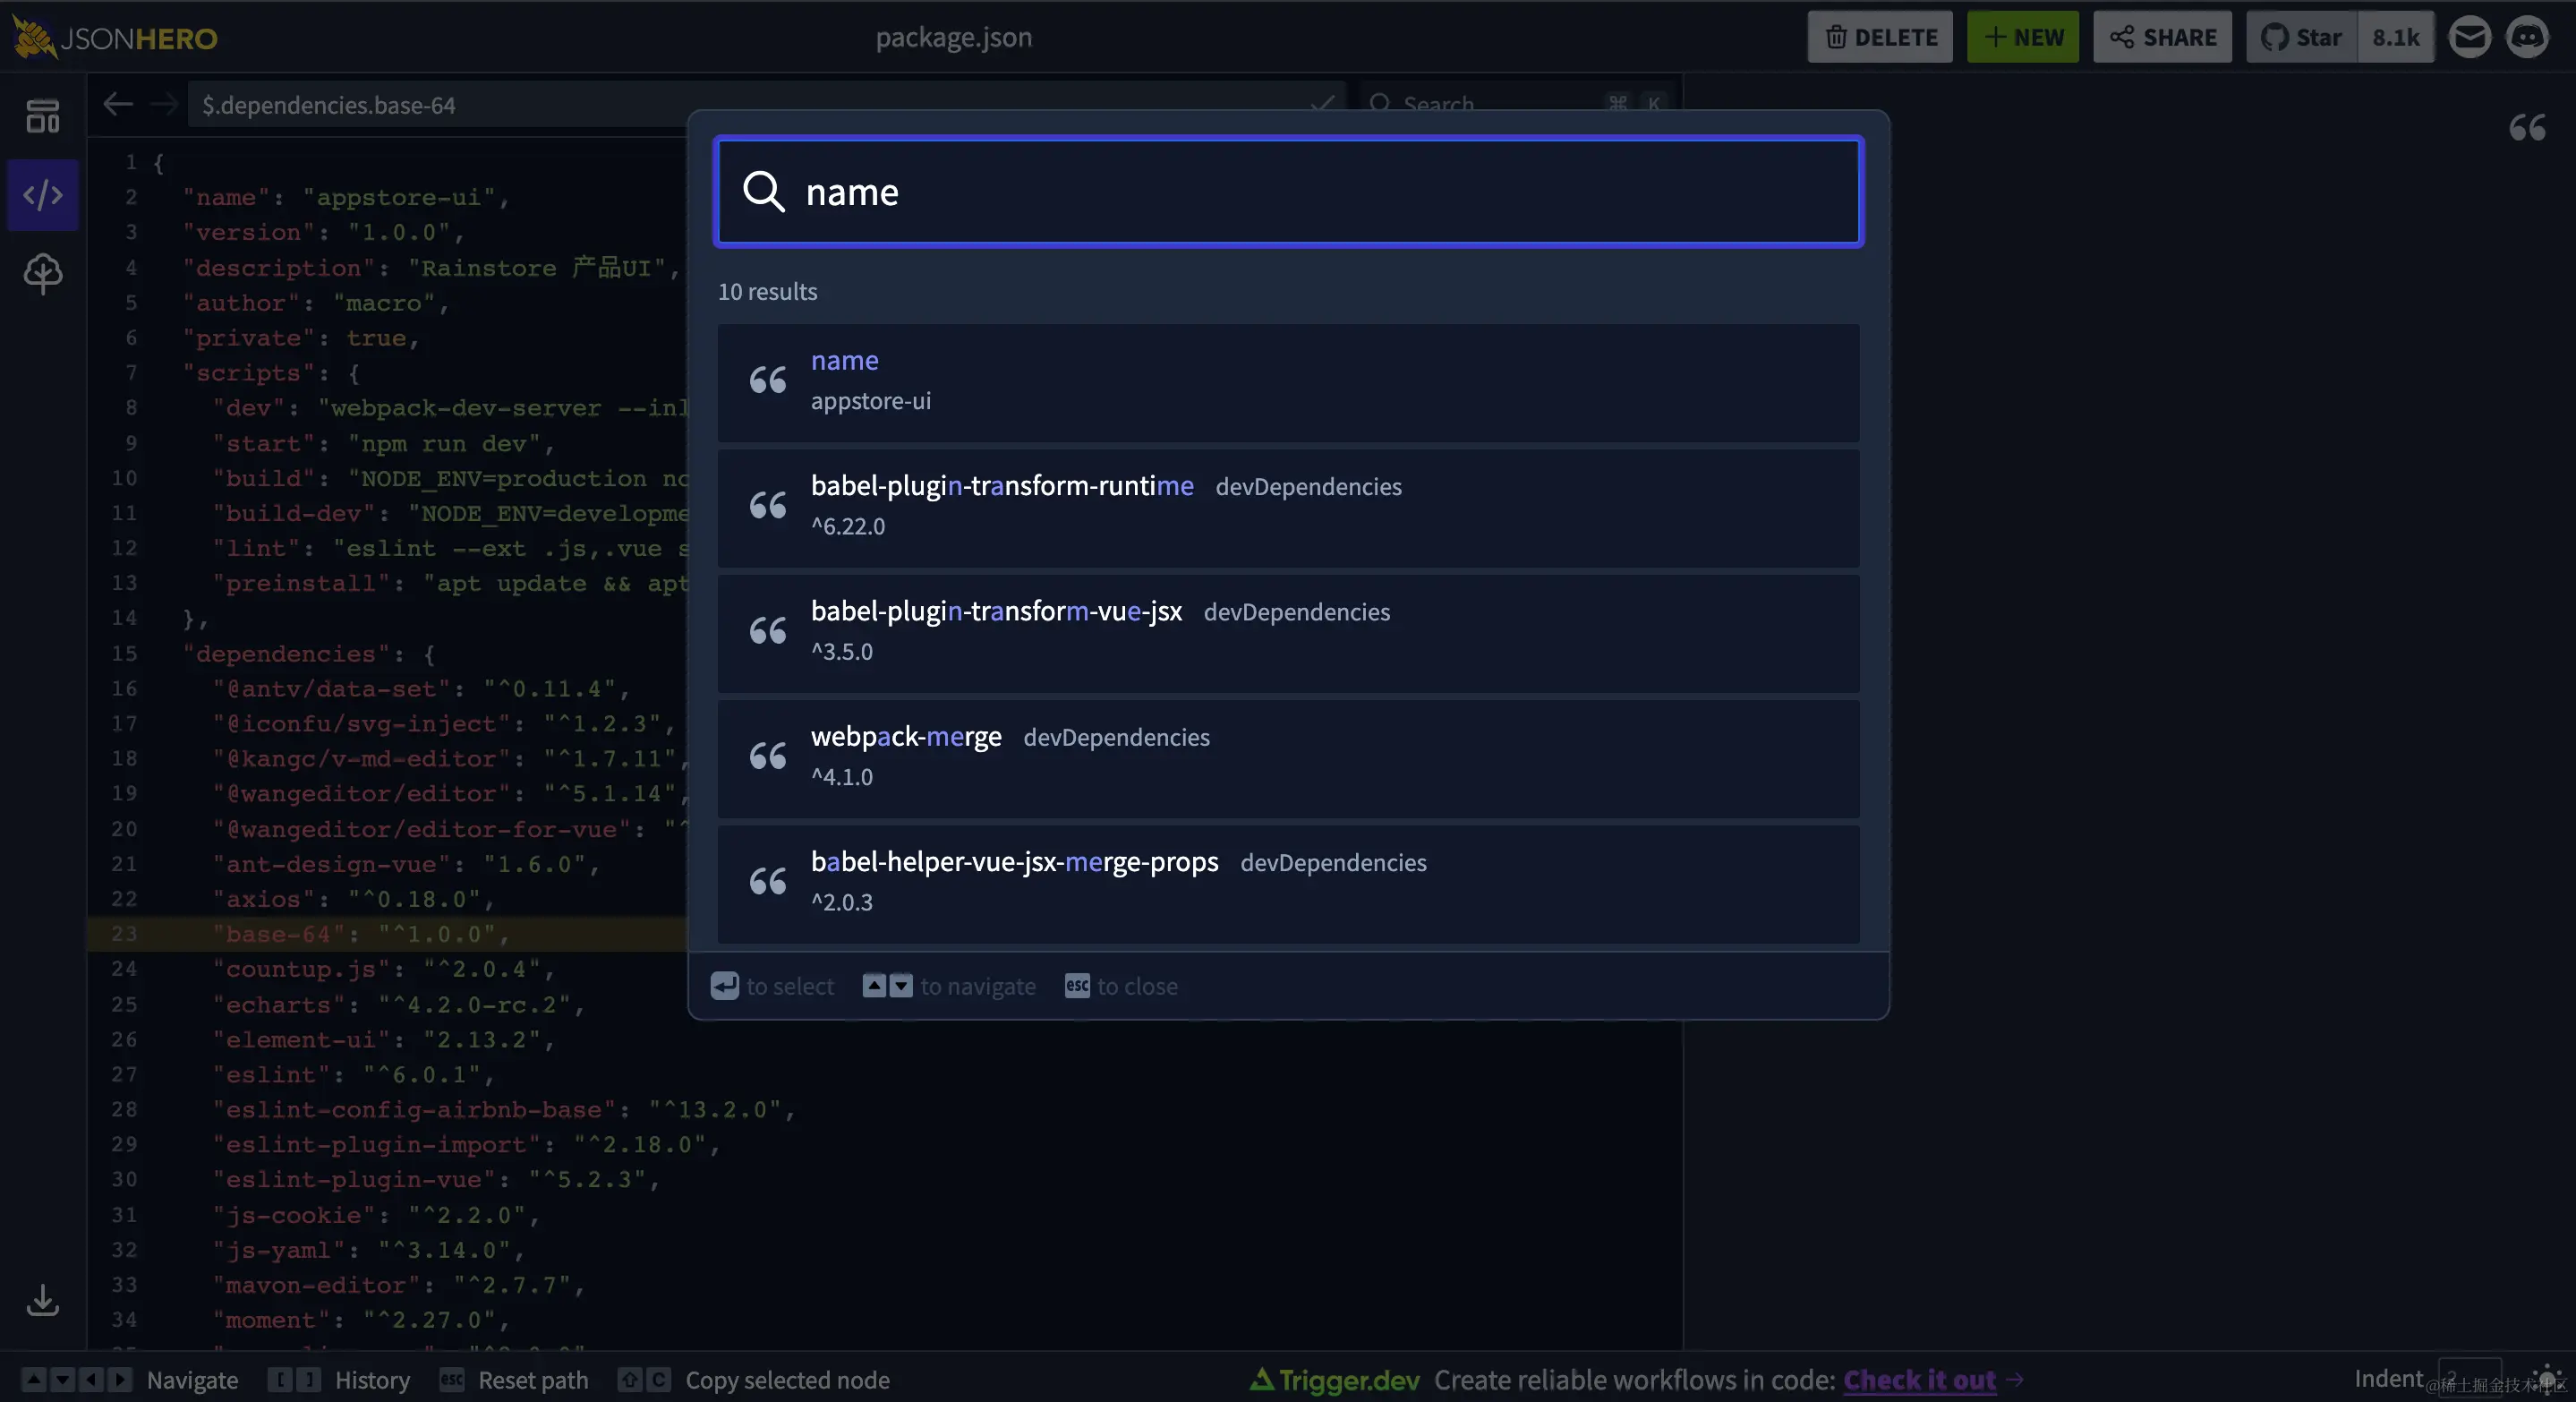Viewport: 2576px width, 1402px height.
Task: Click the JSONHero logo
Action: [x=114, y=37]
